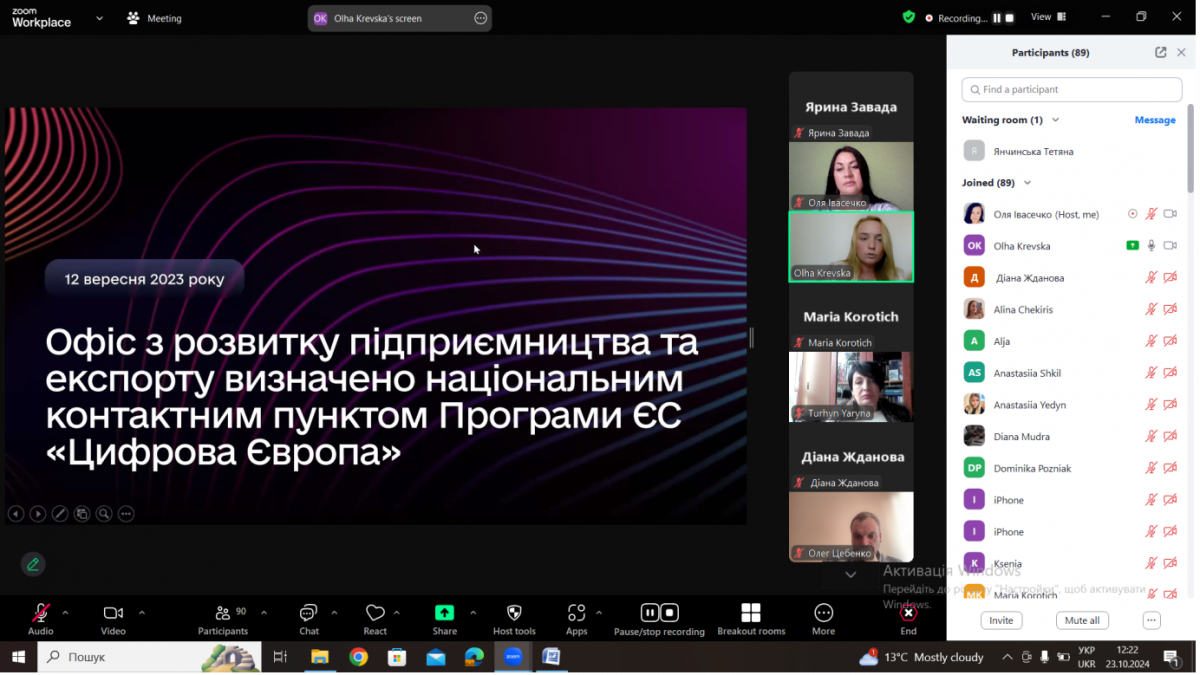
Task: Toggle microphone mute in Audio control
Action: 41,613
